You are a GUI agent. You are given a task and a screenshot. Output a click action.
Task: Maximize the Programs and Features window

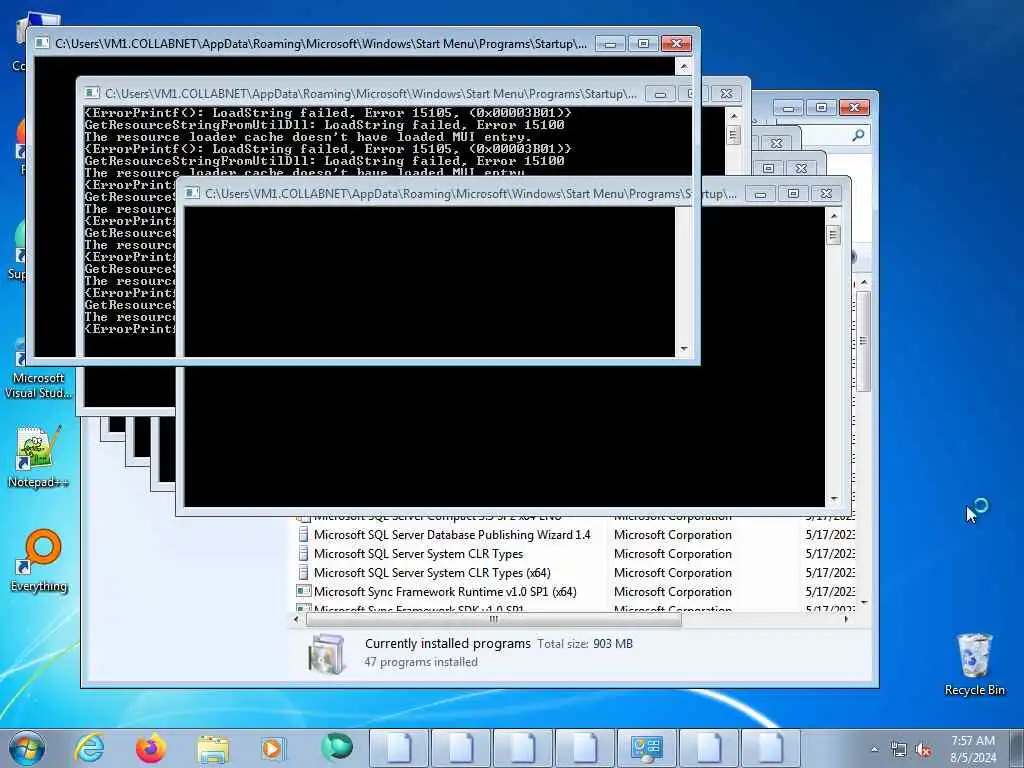coord(822,107)
